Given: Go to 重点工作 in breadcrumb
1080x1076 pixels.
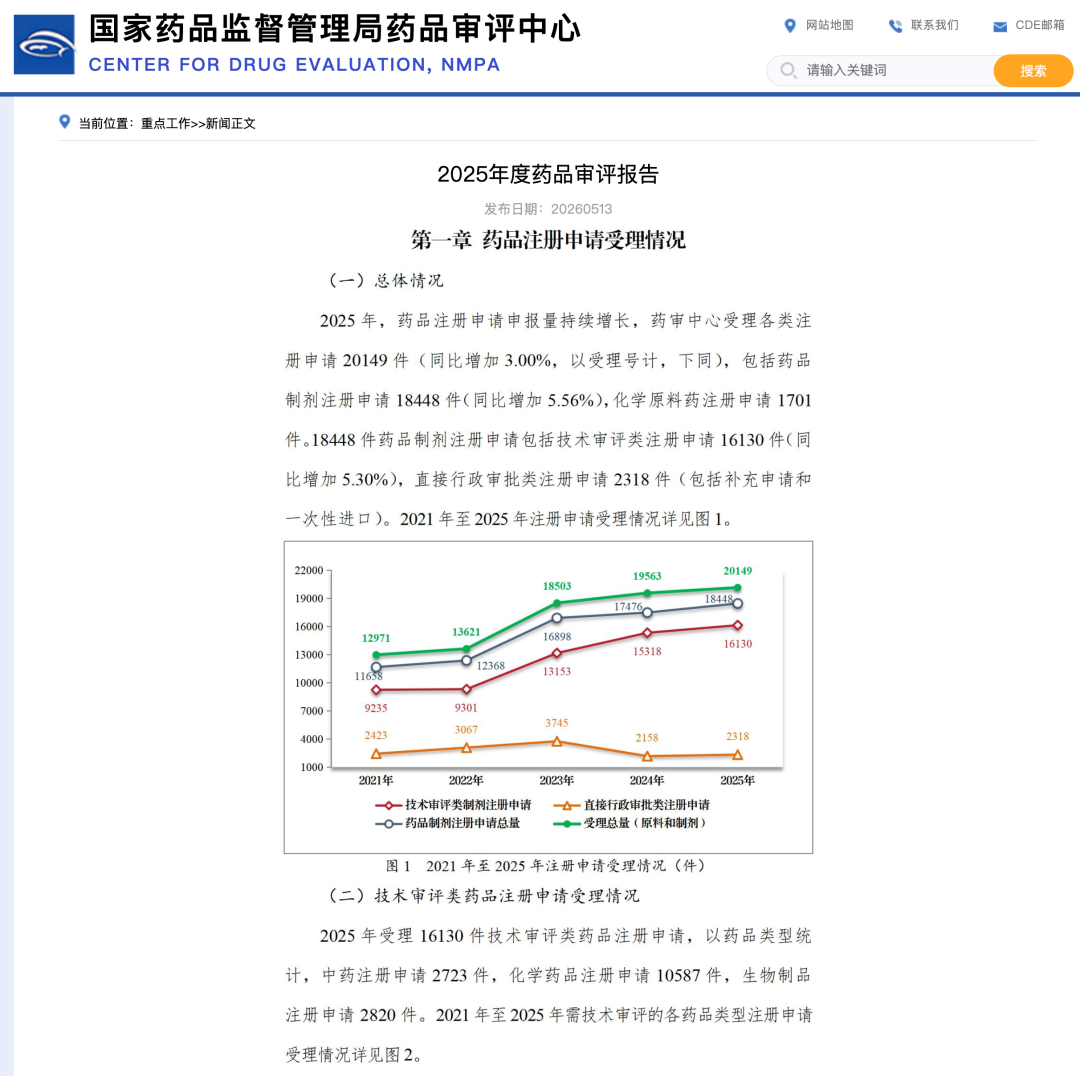Looking at the screenshot, I should [x=165, y=123].
